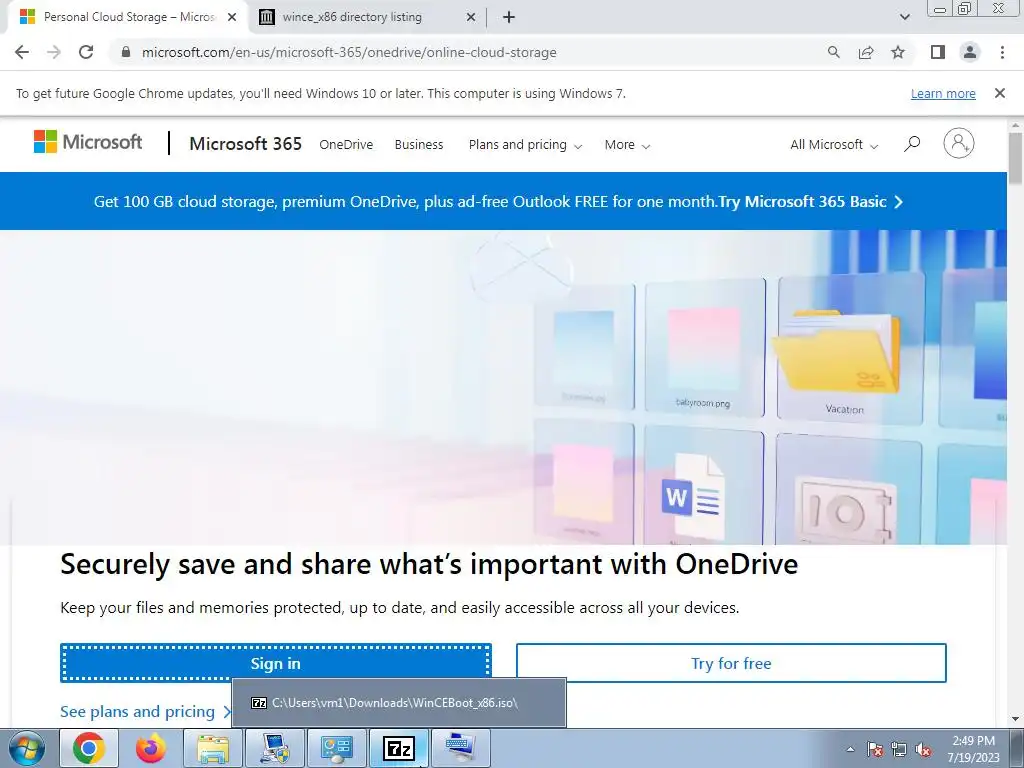The image size is (1024, 768).
Task: Show hidden tray icons arrow
Action: (x=850, y=749)
